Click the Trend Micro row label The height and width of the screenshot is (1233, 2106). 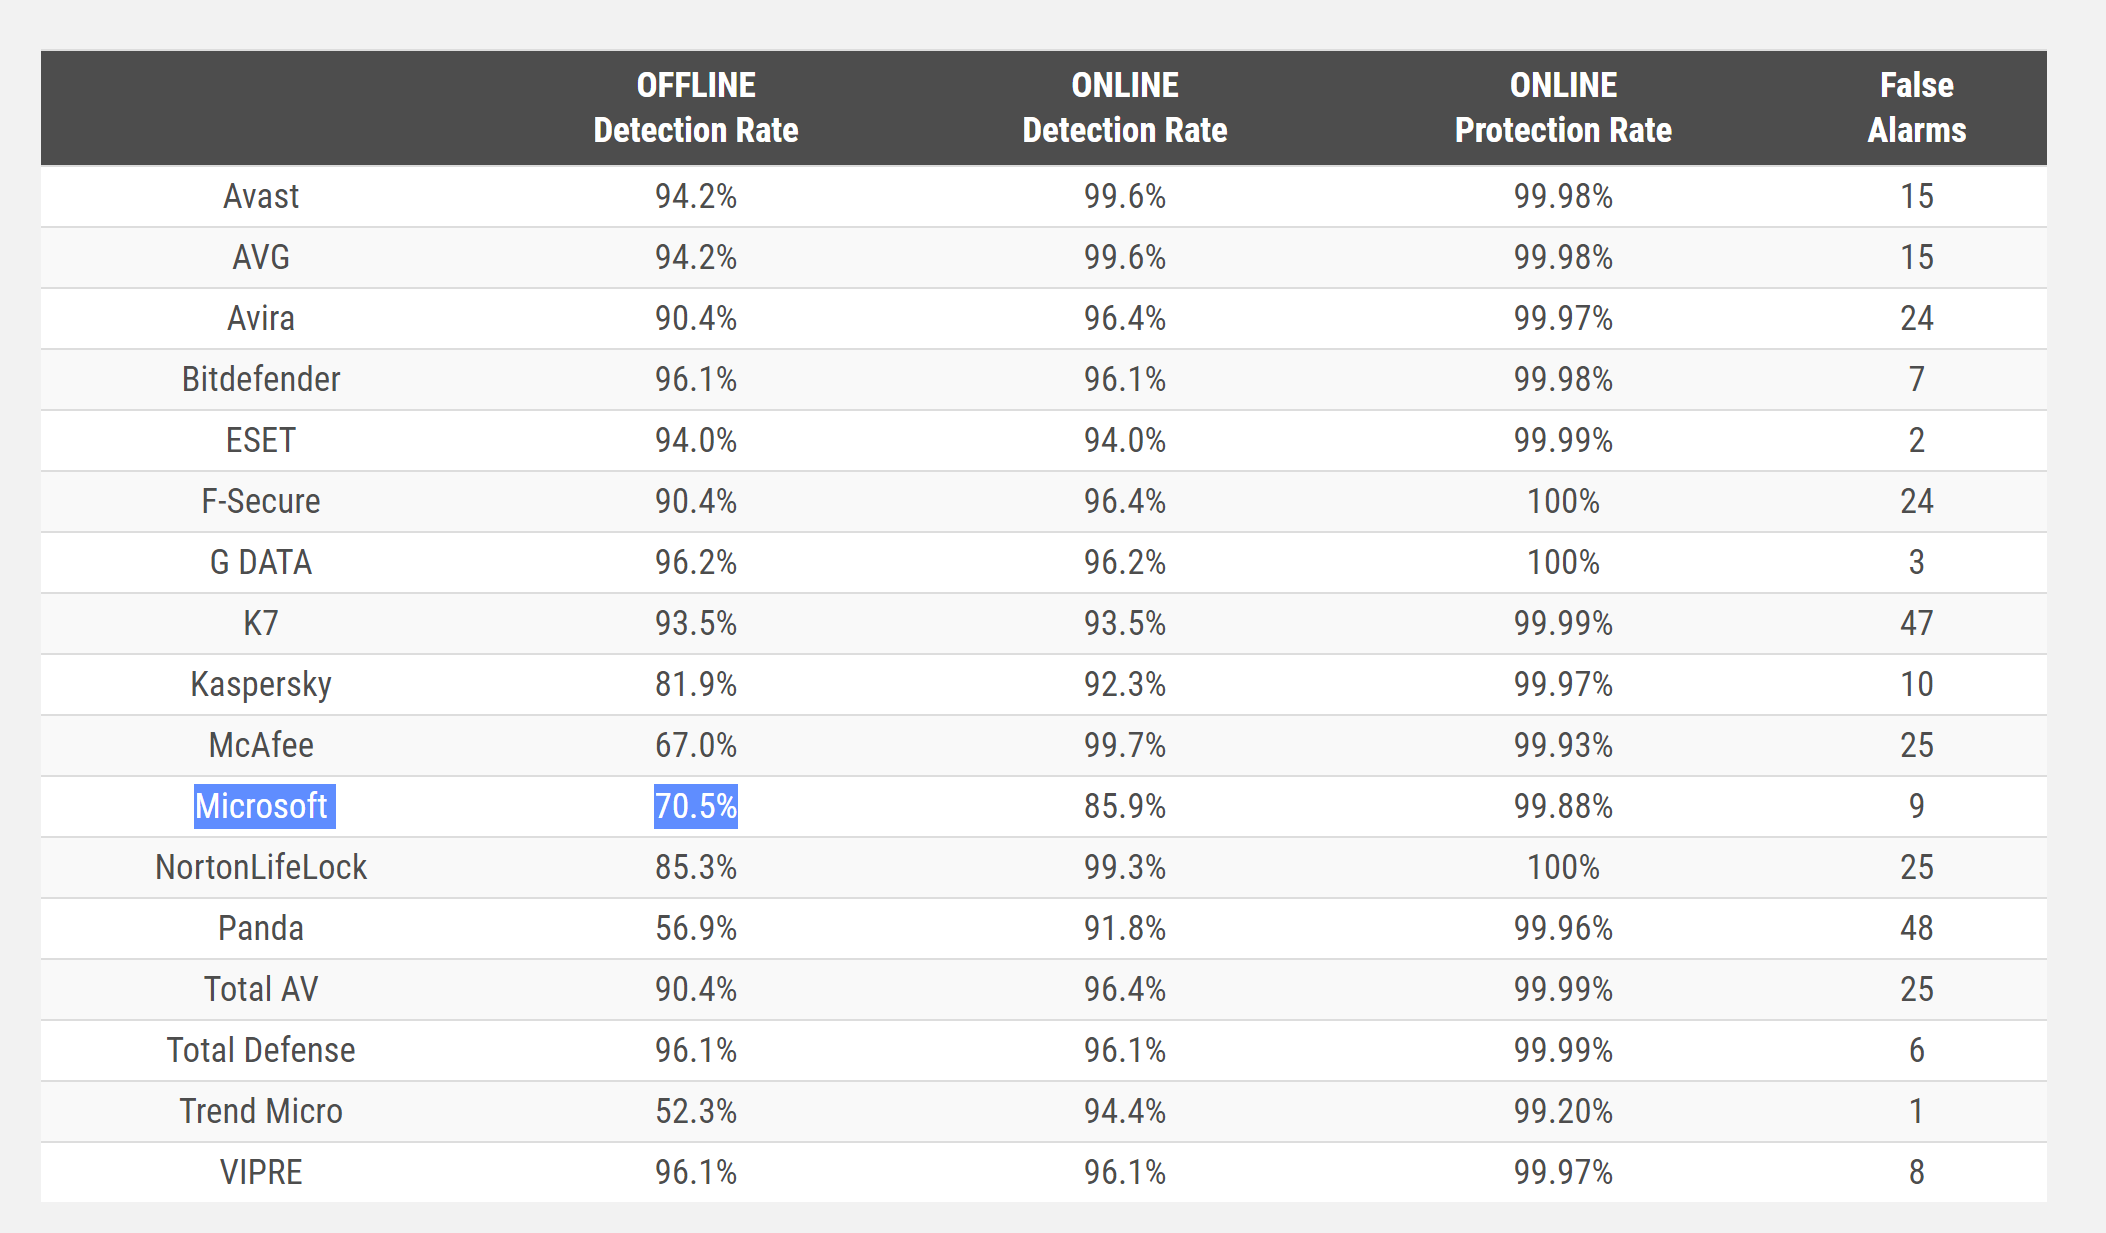tap(261, 1111)
